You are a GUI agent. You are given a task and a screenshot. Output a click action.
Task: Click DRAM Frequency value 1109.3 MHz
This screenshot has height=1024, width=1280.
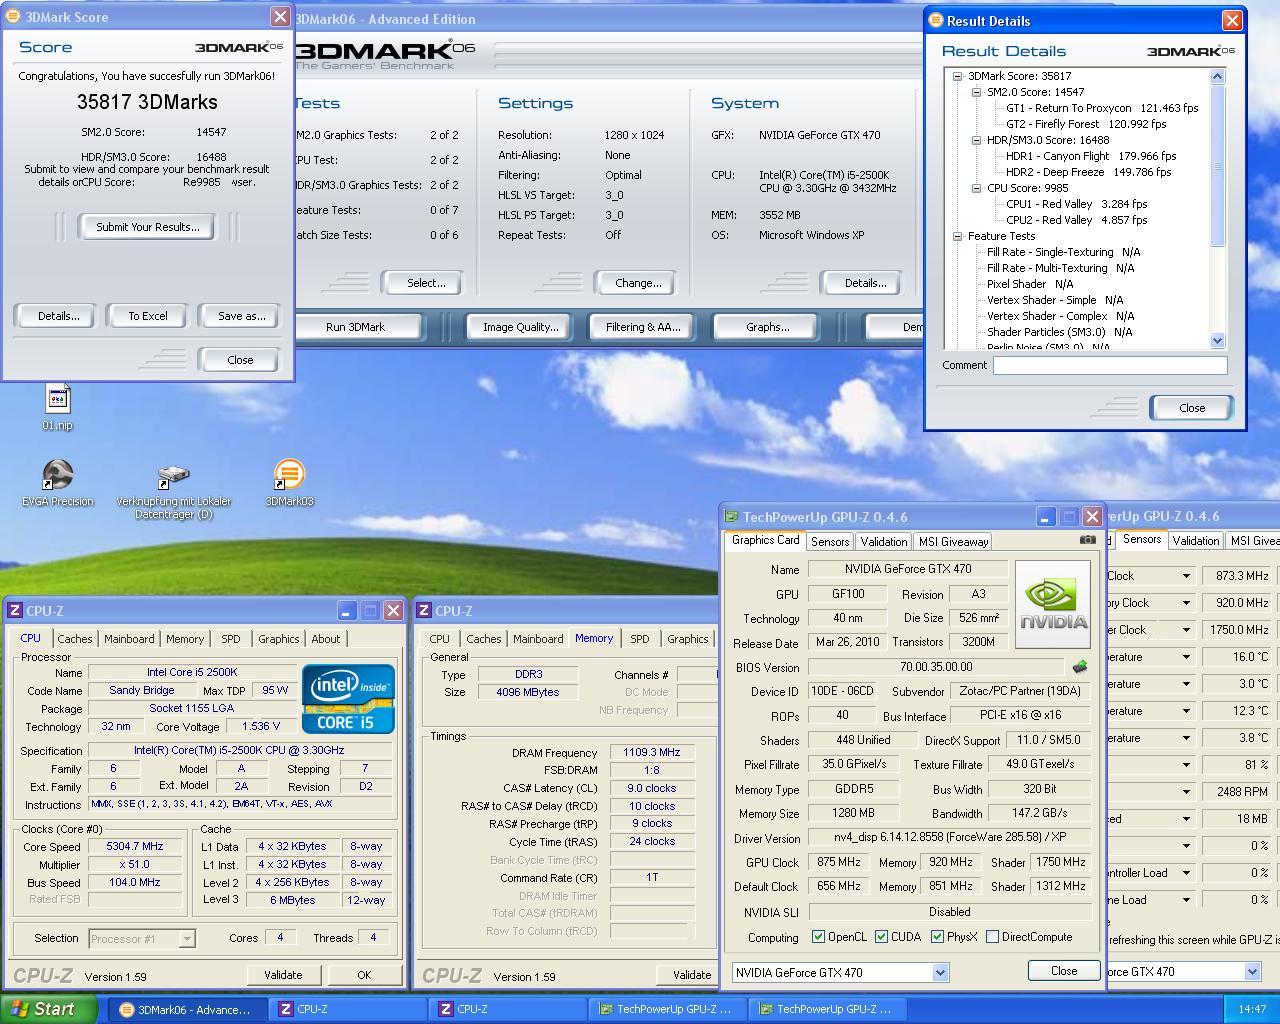pyautogui.click(x=652, y=752)
